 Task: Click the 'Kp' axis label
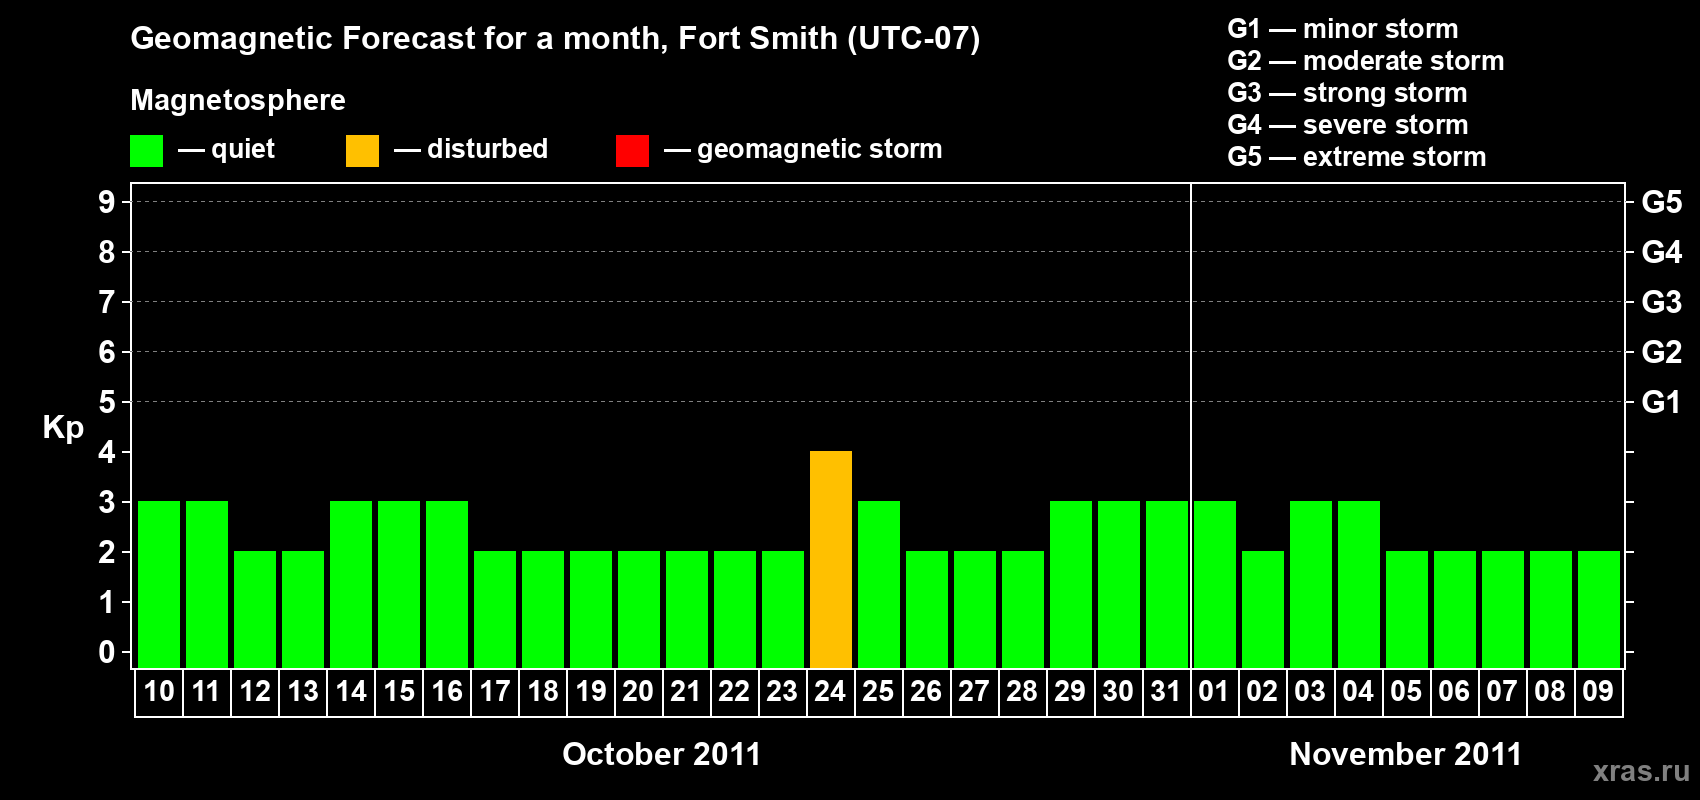pyautogui.click(x=63, y=427)
